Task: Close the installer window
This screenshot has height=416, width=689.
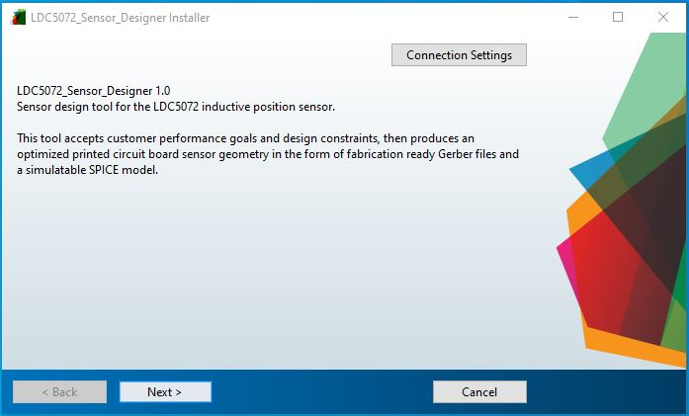Action: click(663, 18)
